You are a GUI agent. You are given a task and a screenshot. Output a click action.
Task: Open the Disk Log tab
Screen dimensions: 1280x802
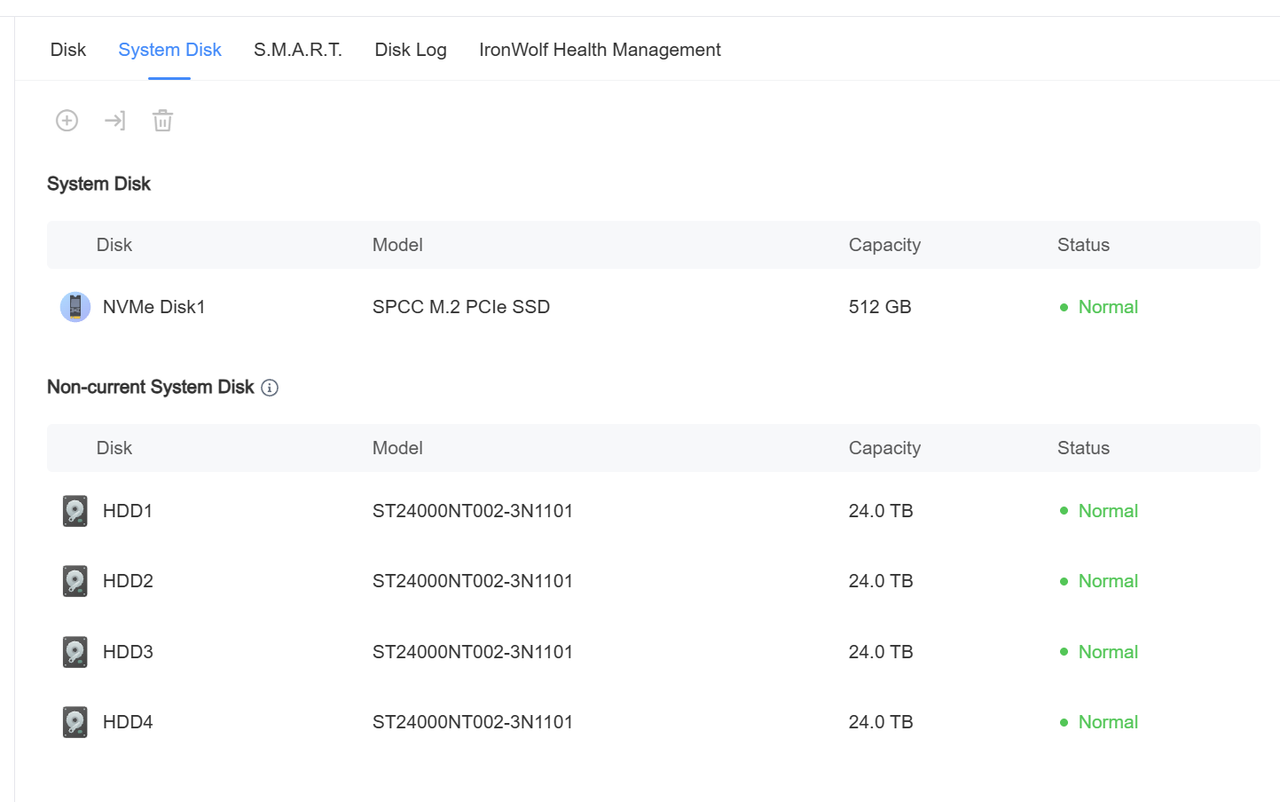click(x=411, y=50)
